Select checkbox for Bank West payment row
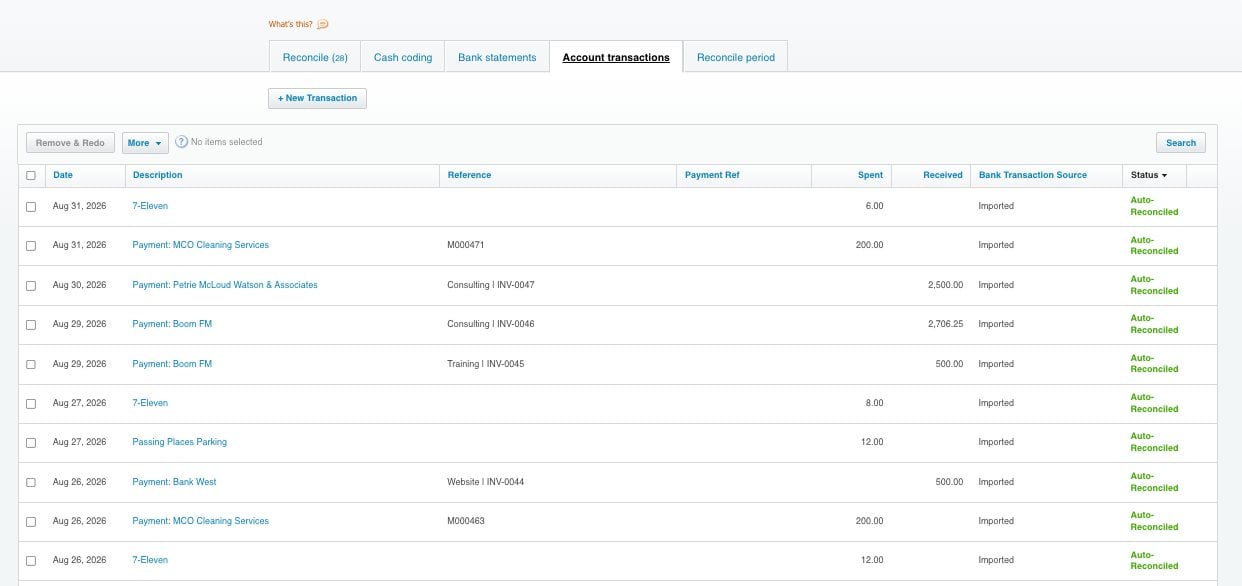Screen dimensions: 1242x586 [x=31, y=482]
